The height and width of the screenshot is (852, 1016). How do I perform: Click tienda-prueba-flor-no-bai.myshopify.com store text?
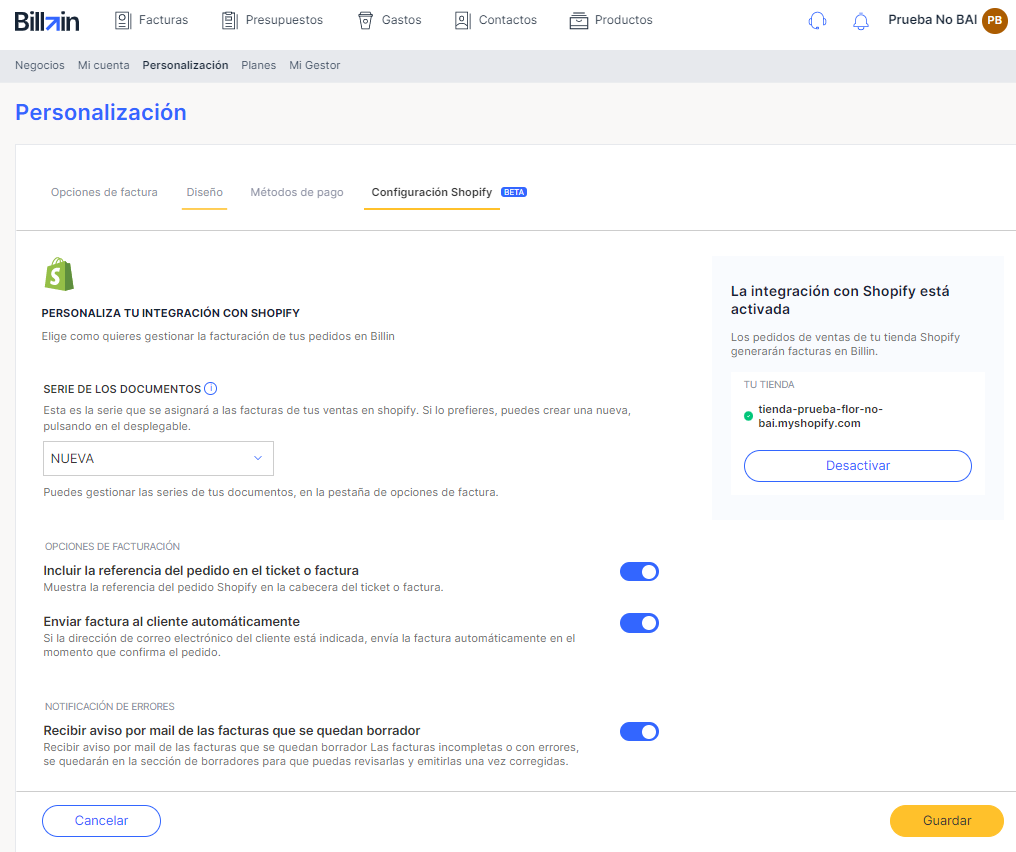coord(820,416)
